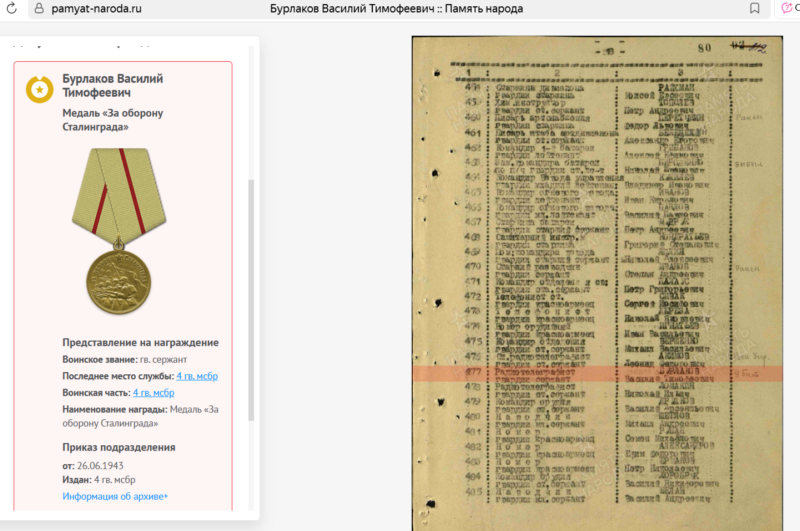Bookmark this page with the bookmark icon
This screenshot has height=531, width=800.
[755, 8]
